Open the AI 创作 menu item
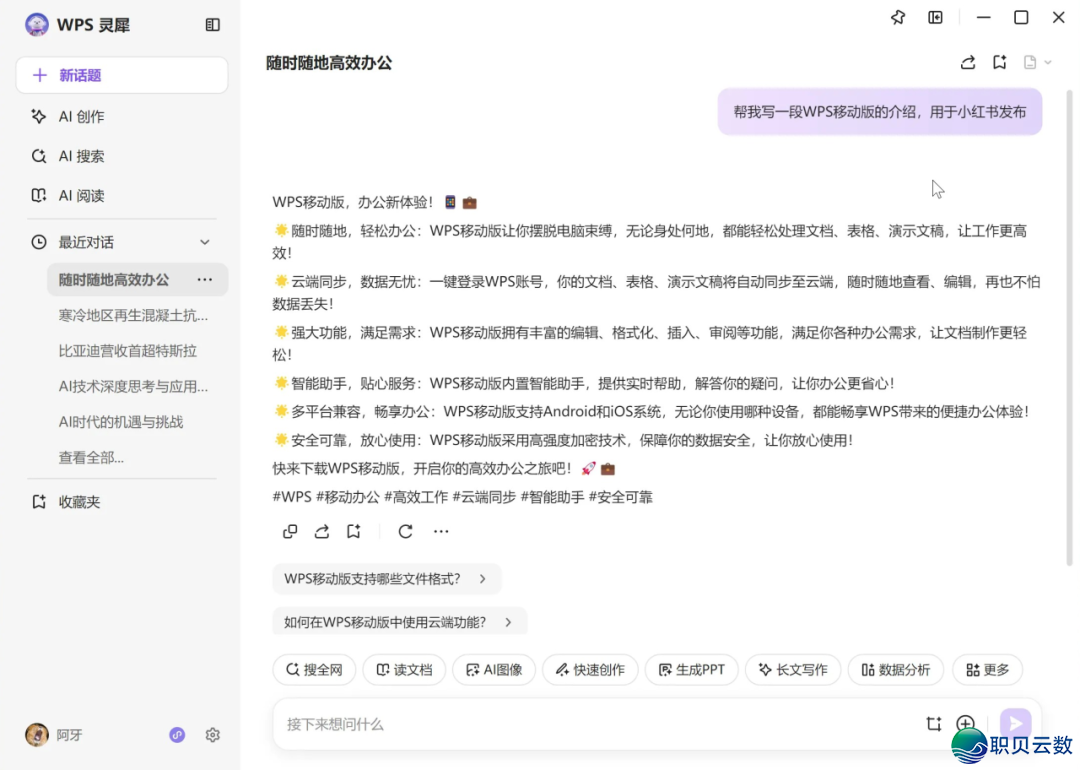The height and width of the screenshot is (770, 1080). point(81,117)
